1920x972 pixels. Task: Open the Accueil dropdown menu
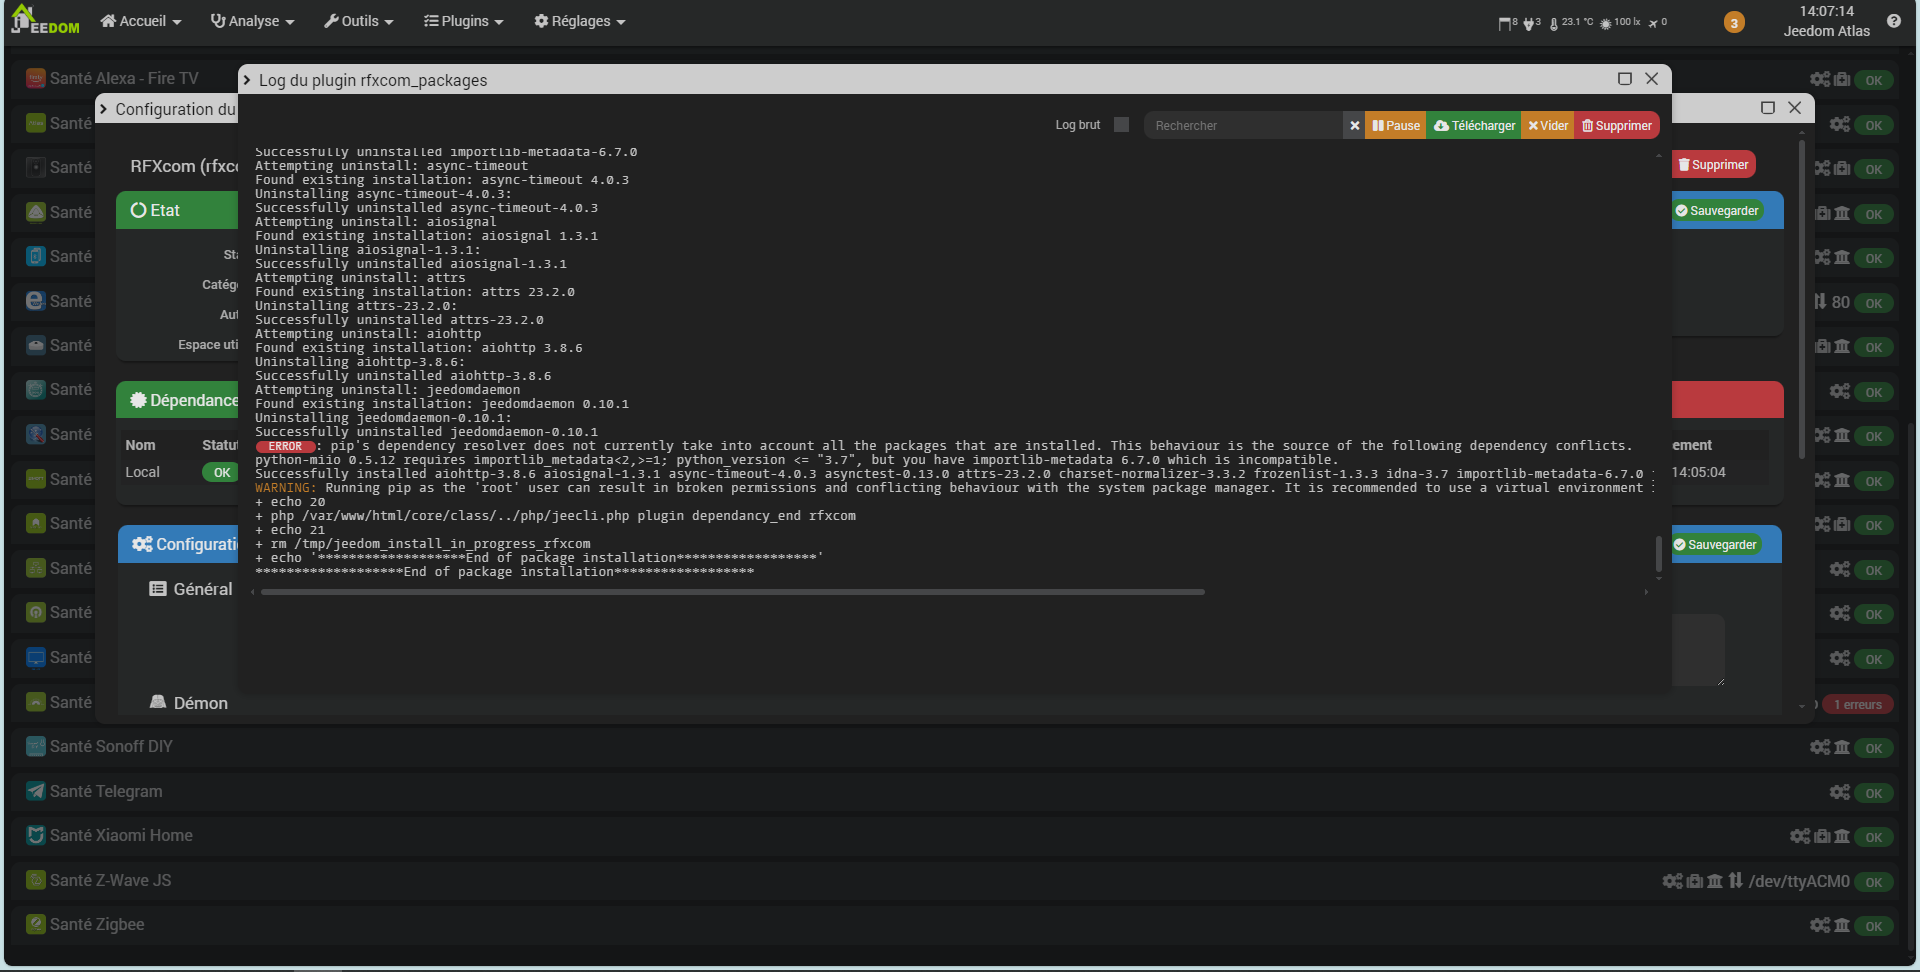(141, 21)
